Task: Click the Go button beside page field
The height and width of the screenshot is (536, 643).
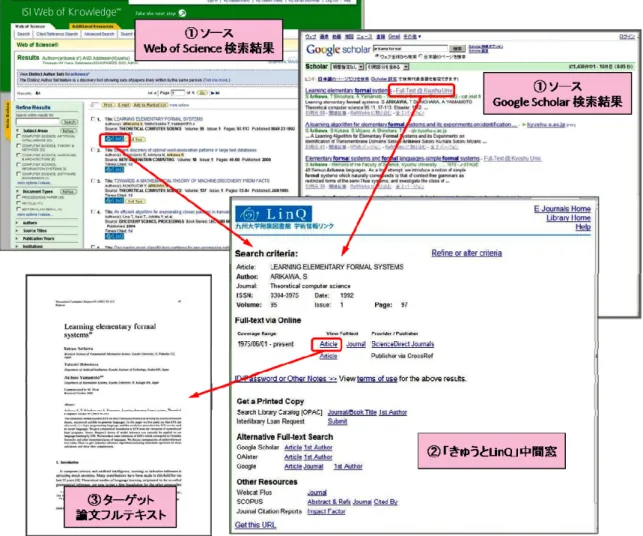Action: pos(202,93)
